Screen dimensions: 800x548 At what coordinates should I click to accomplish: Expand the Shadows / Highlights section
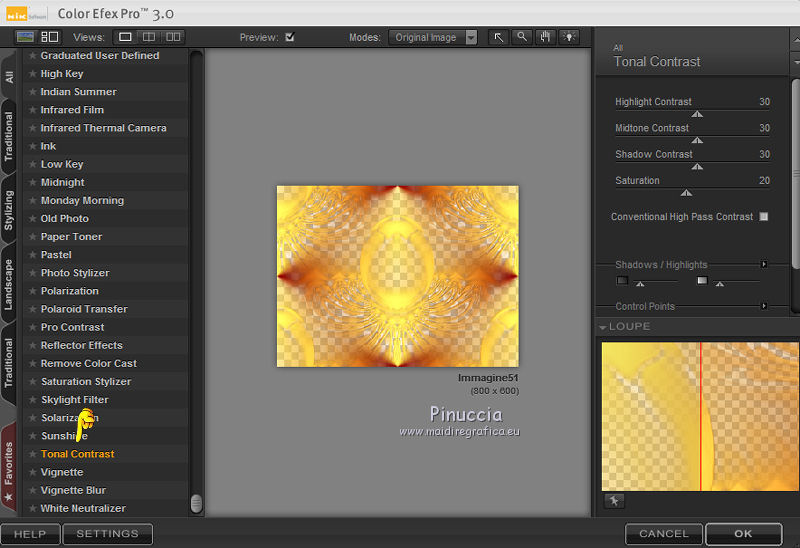click(x=764, y=265)
